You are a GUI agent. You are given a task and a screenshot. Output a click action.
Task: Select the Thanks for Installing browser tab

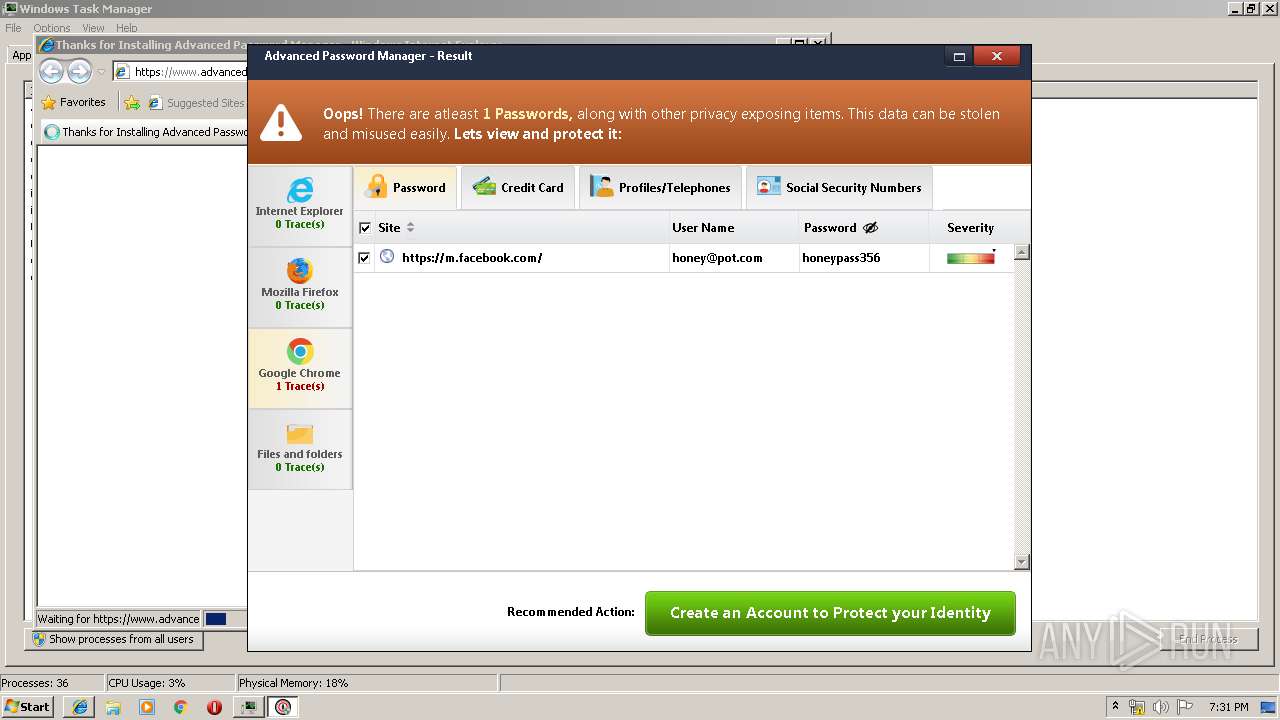click(145, 132)
